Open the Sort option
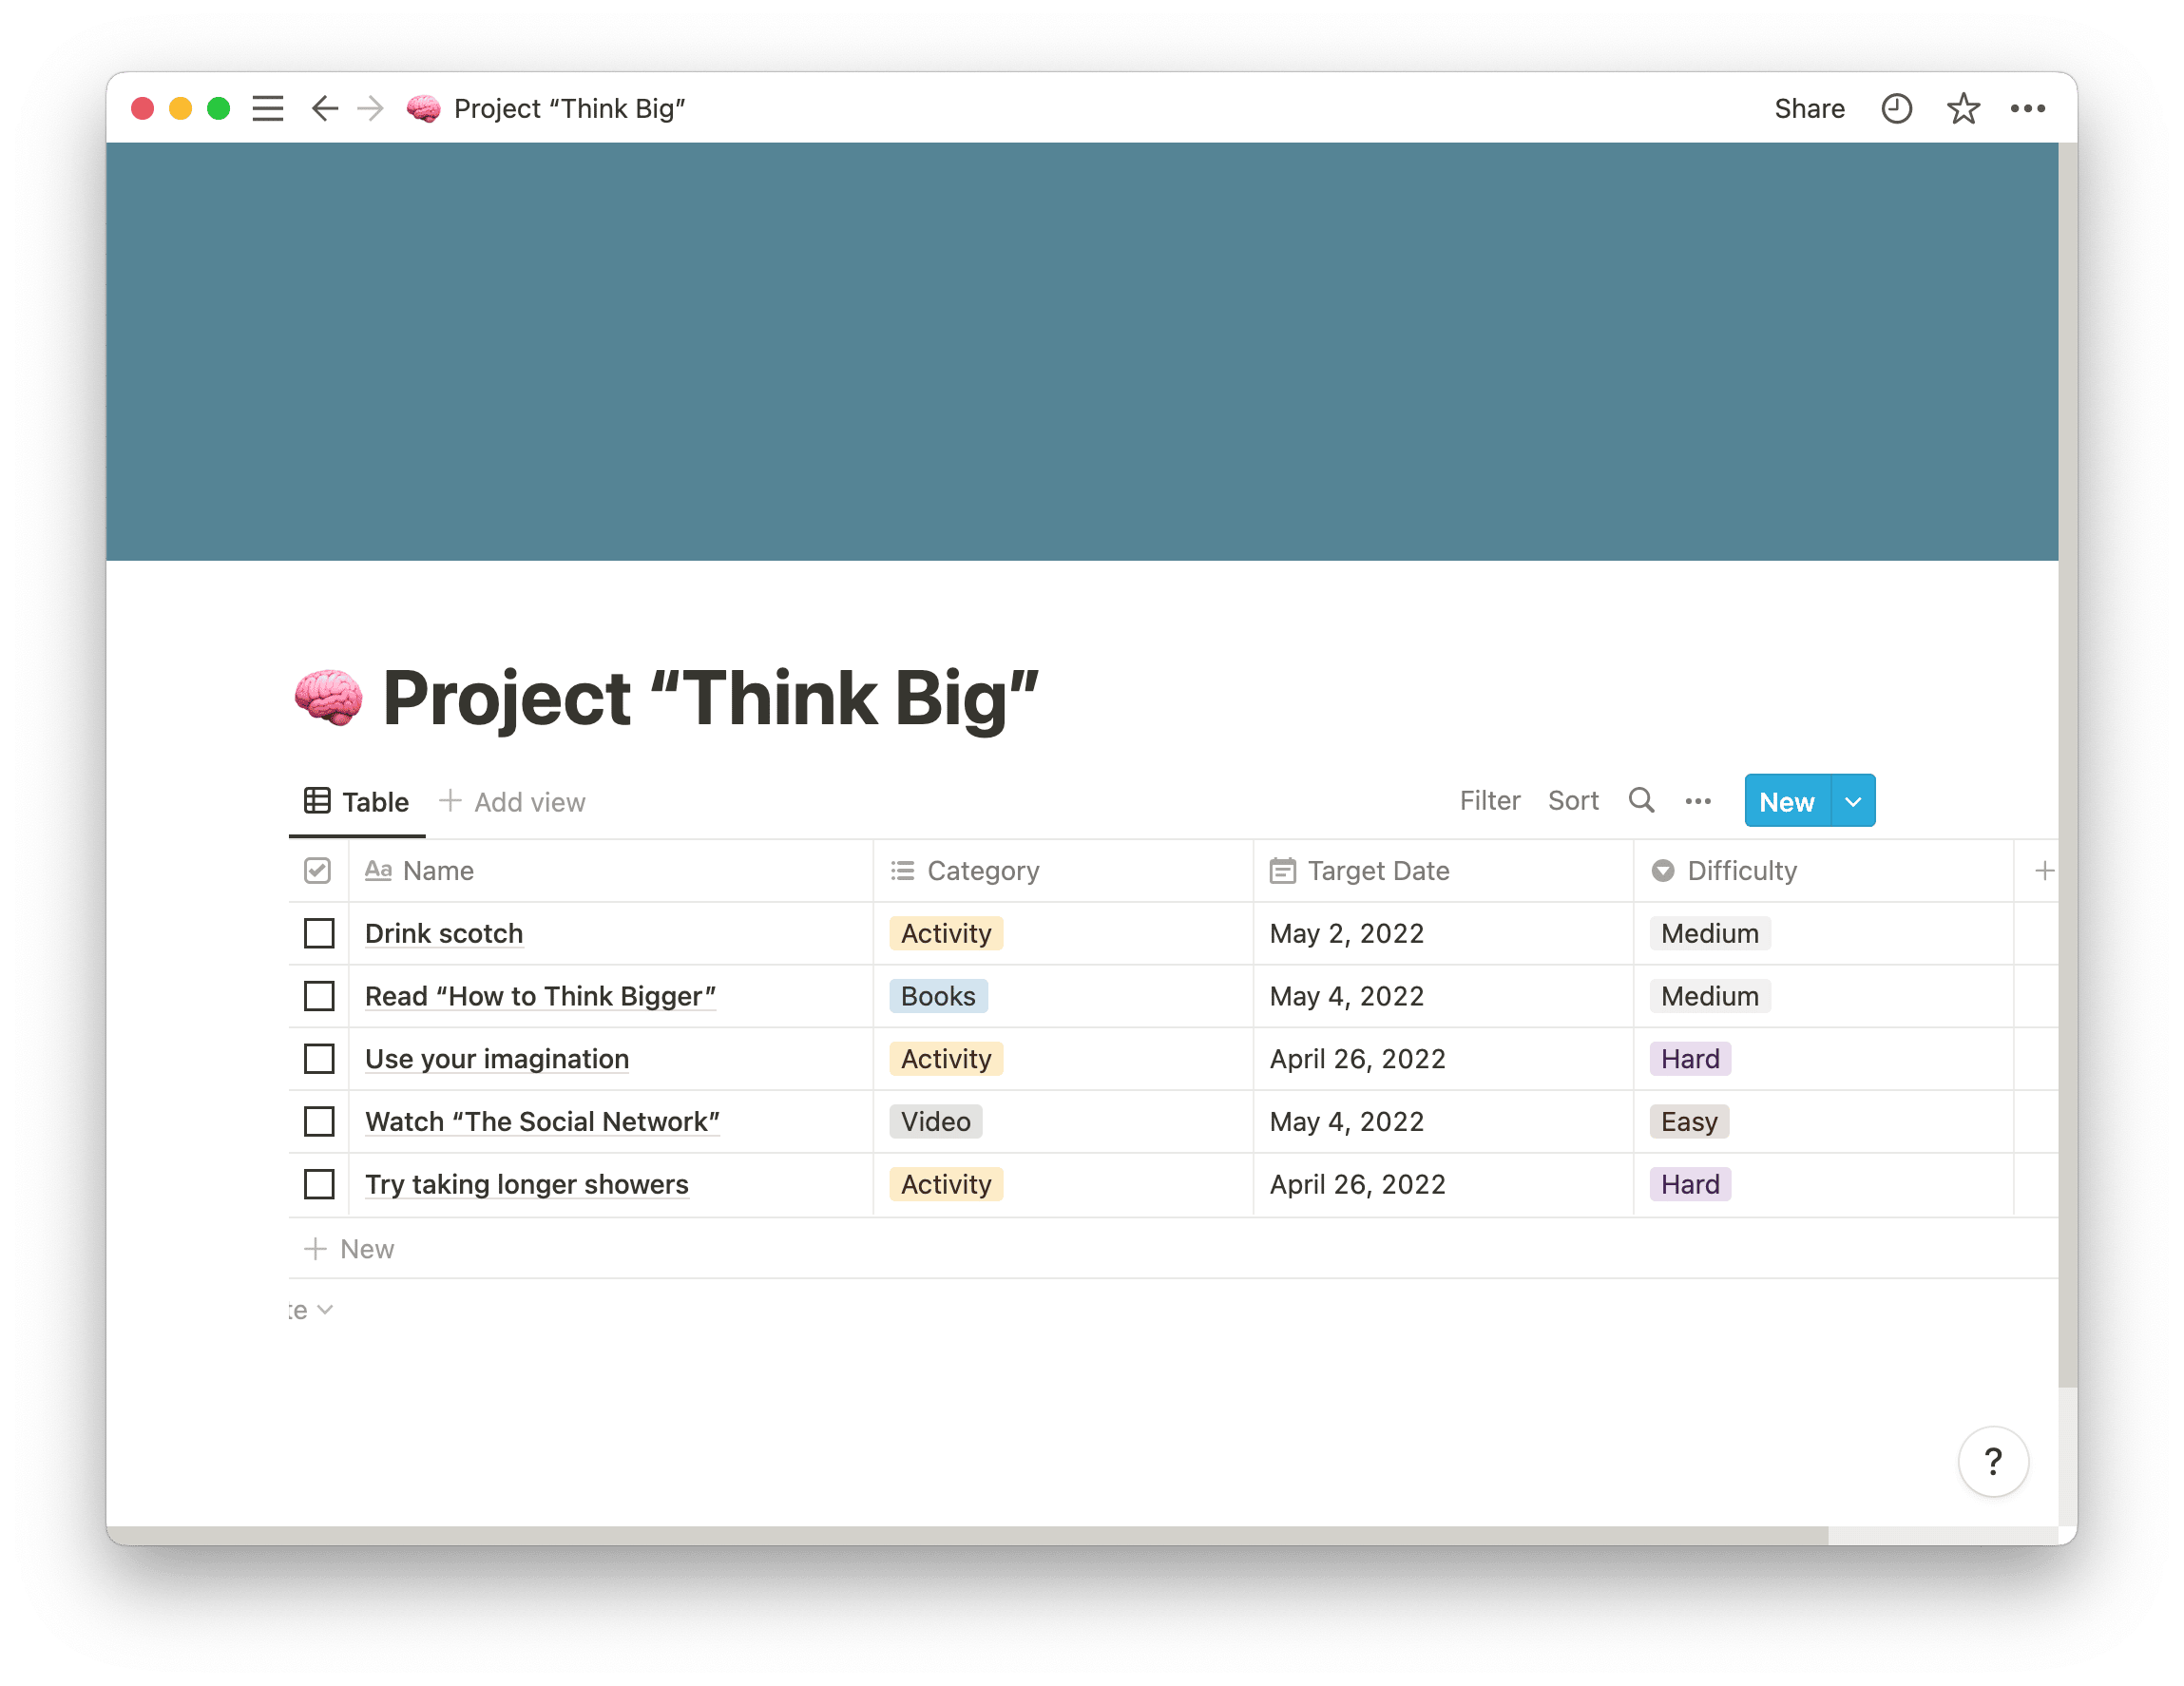 [1573, 800]
